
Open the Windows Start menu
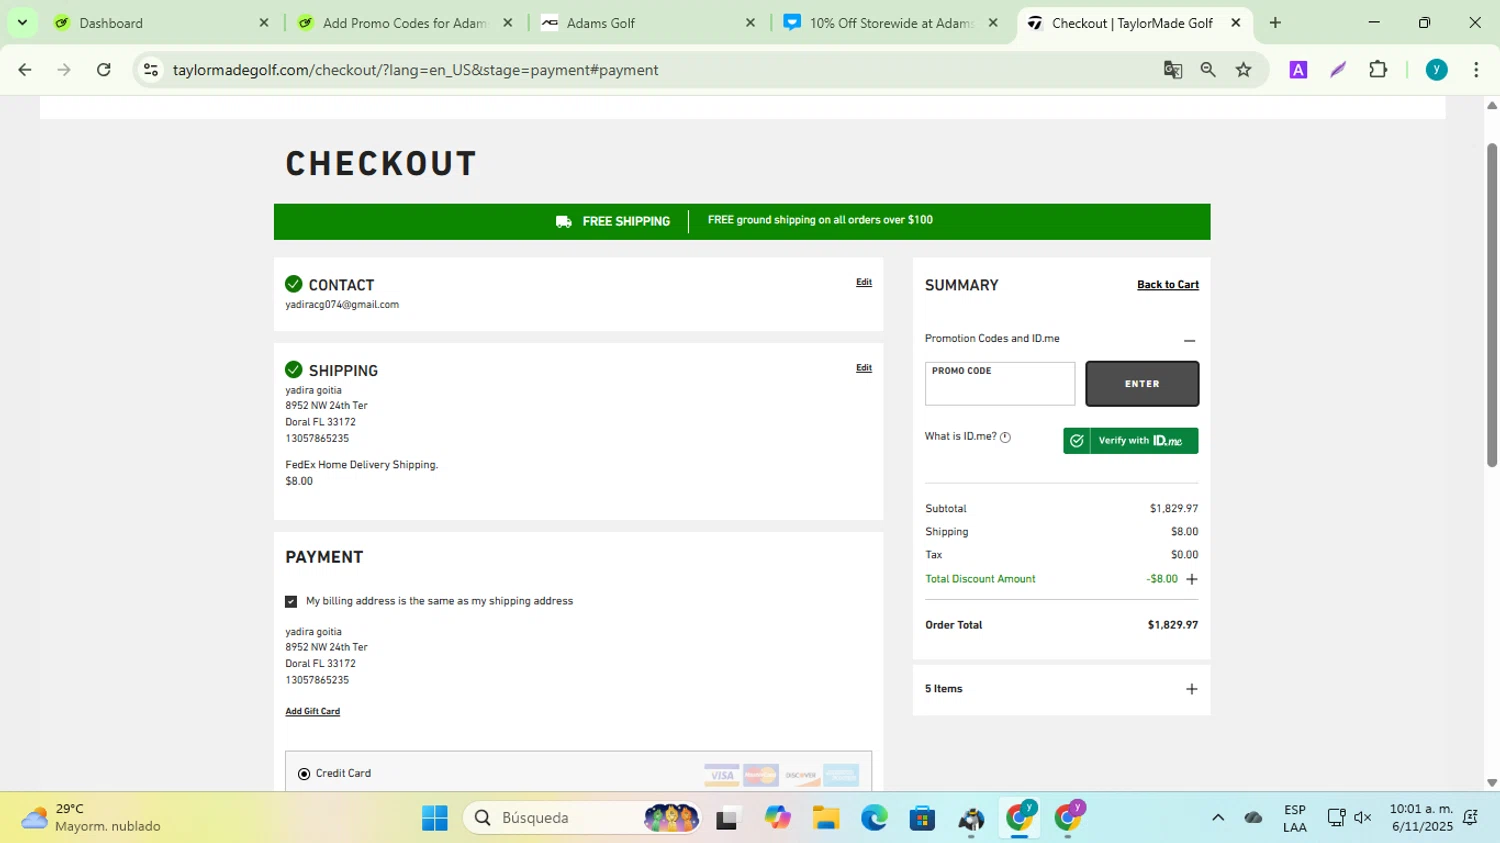point(435,818)
